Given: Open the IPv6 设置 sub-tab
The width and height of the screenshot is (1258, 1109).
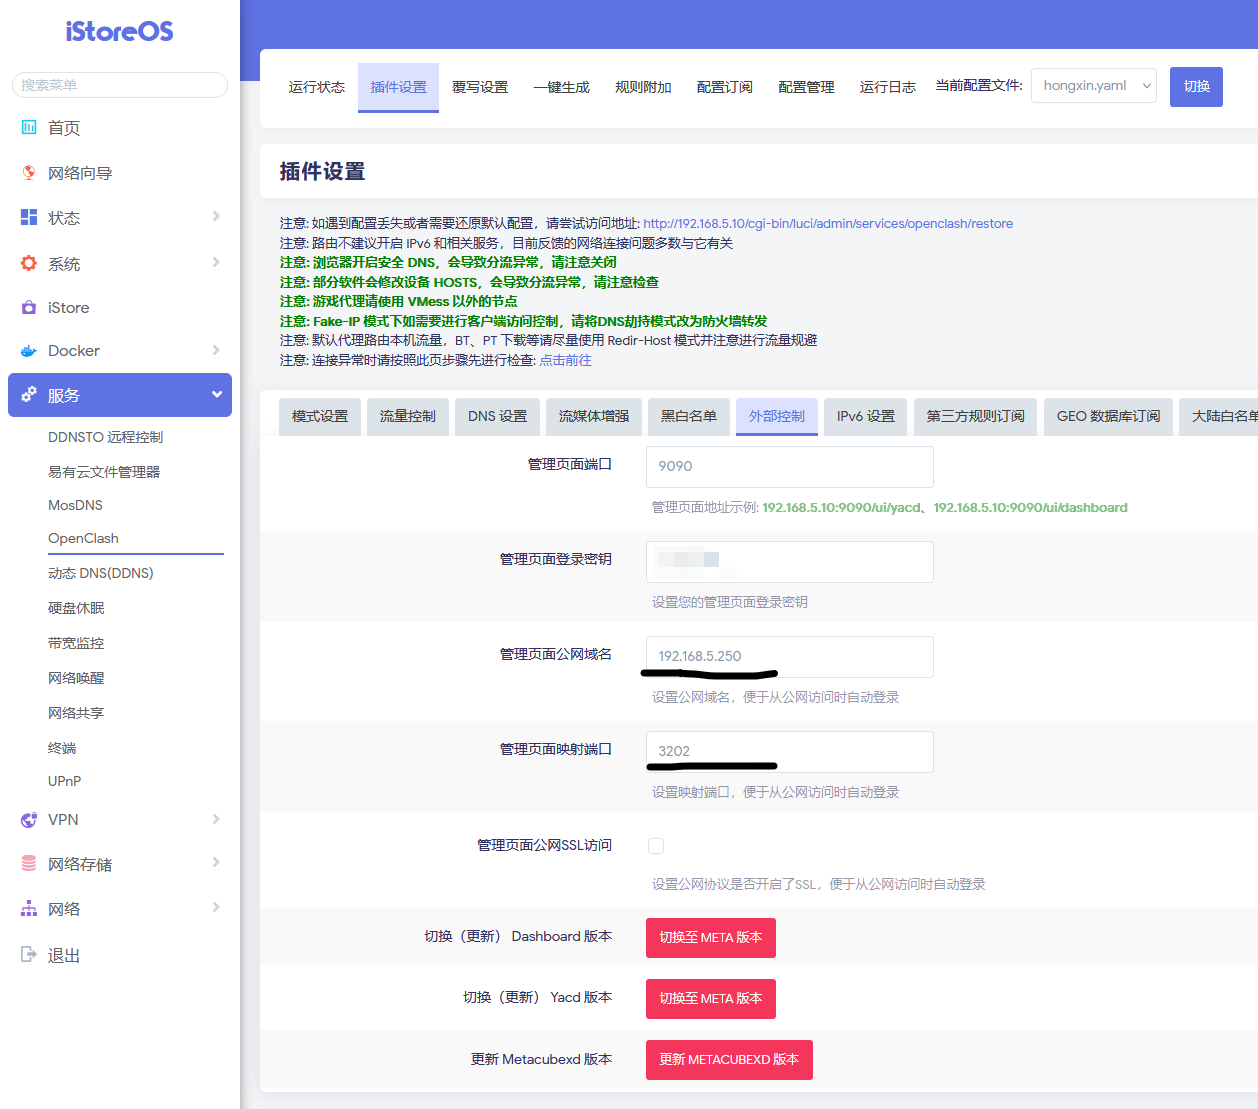Looking at the screenshot, I should (x=866, y=417).
